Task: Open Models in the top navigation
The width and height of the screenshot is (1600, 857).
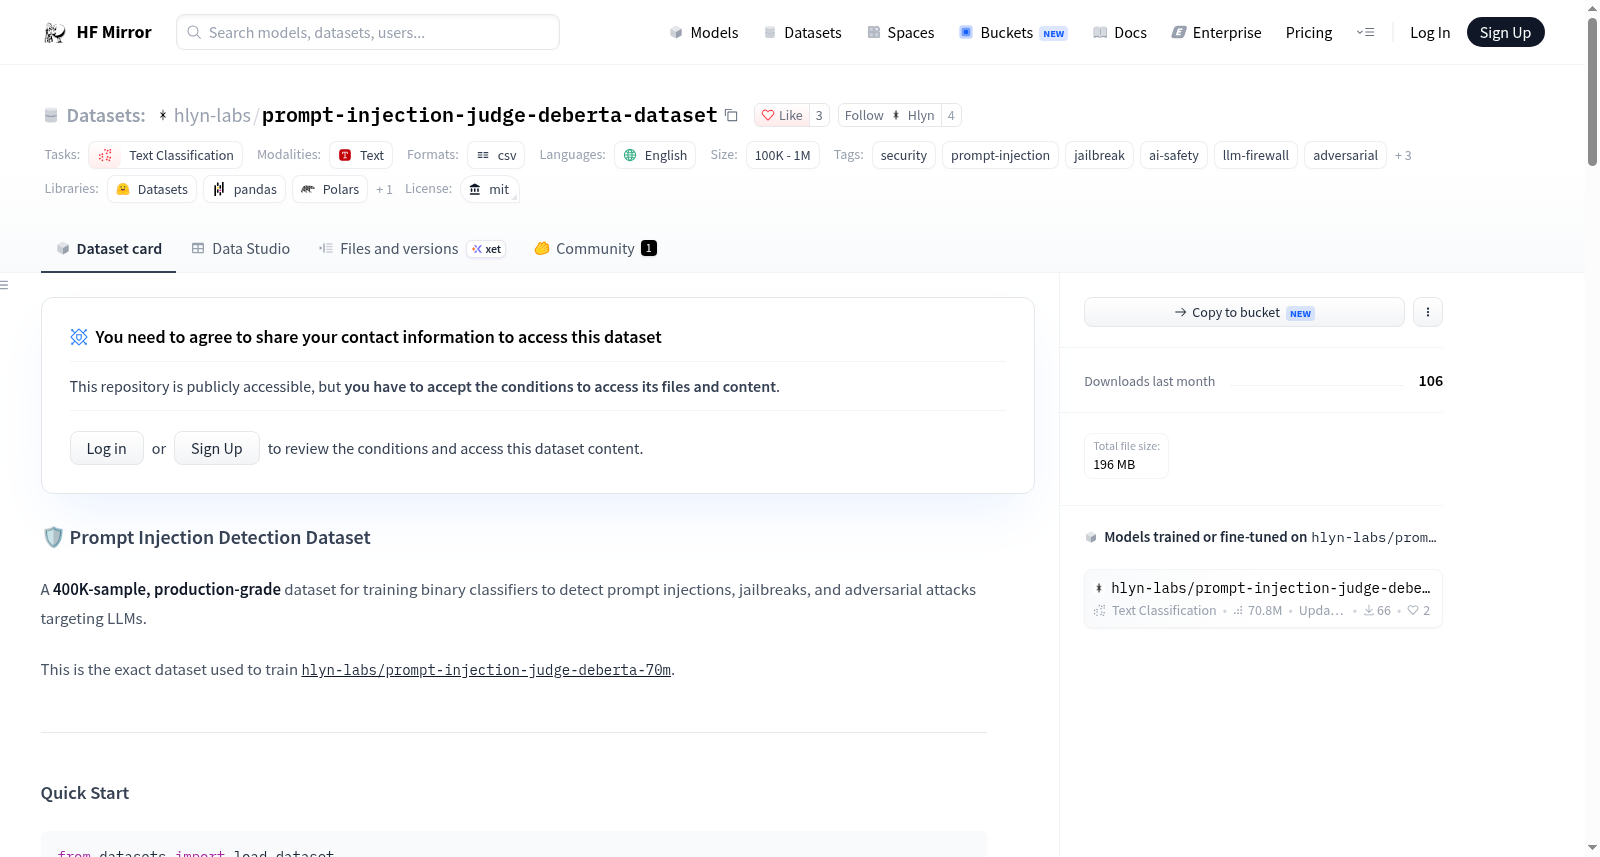Action: coord(704,32)
